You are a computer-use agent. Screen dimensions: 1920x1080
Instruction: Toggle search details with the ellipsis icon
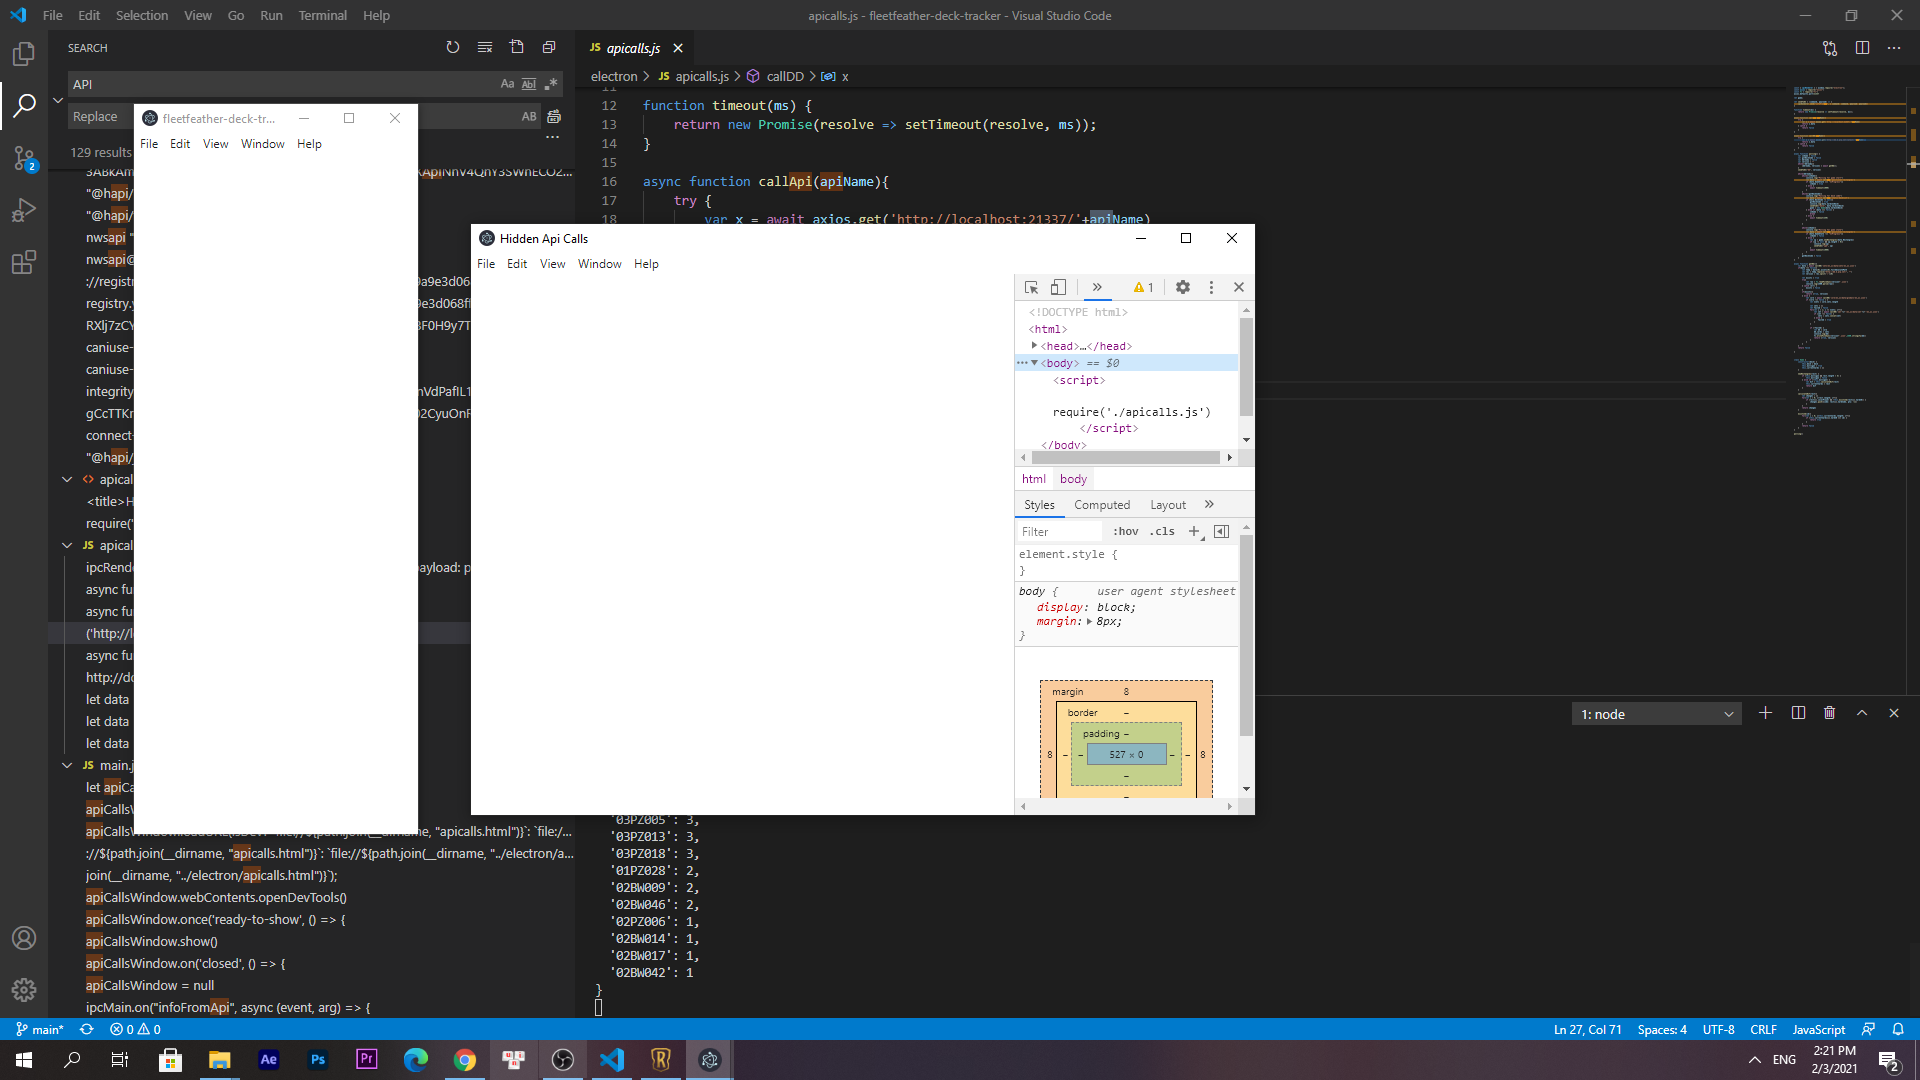pyautogui.click(x=552, y=137)
